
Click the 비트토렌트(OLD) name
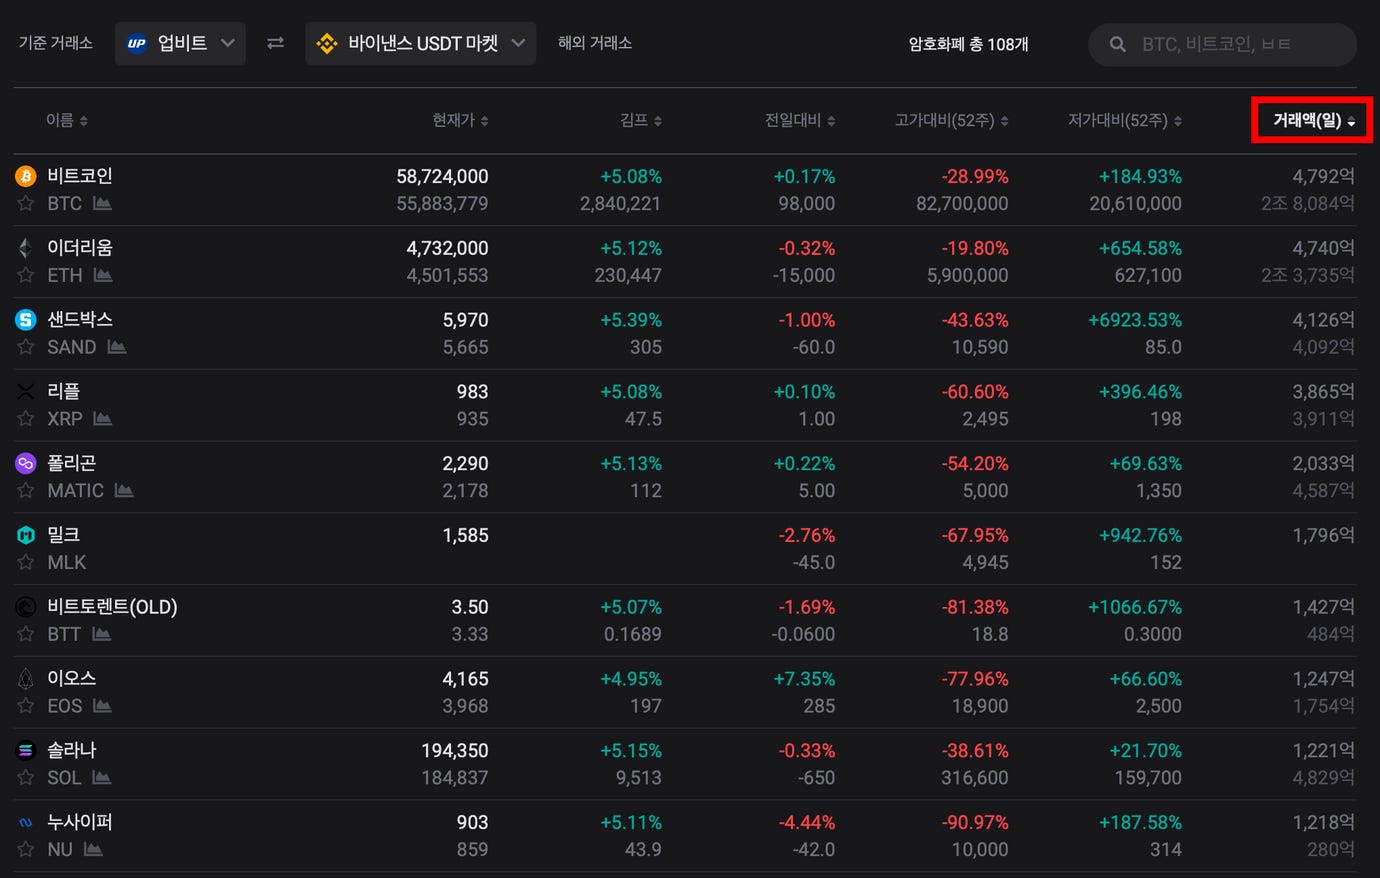point(112,607)
